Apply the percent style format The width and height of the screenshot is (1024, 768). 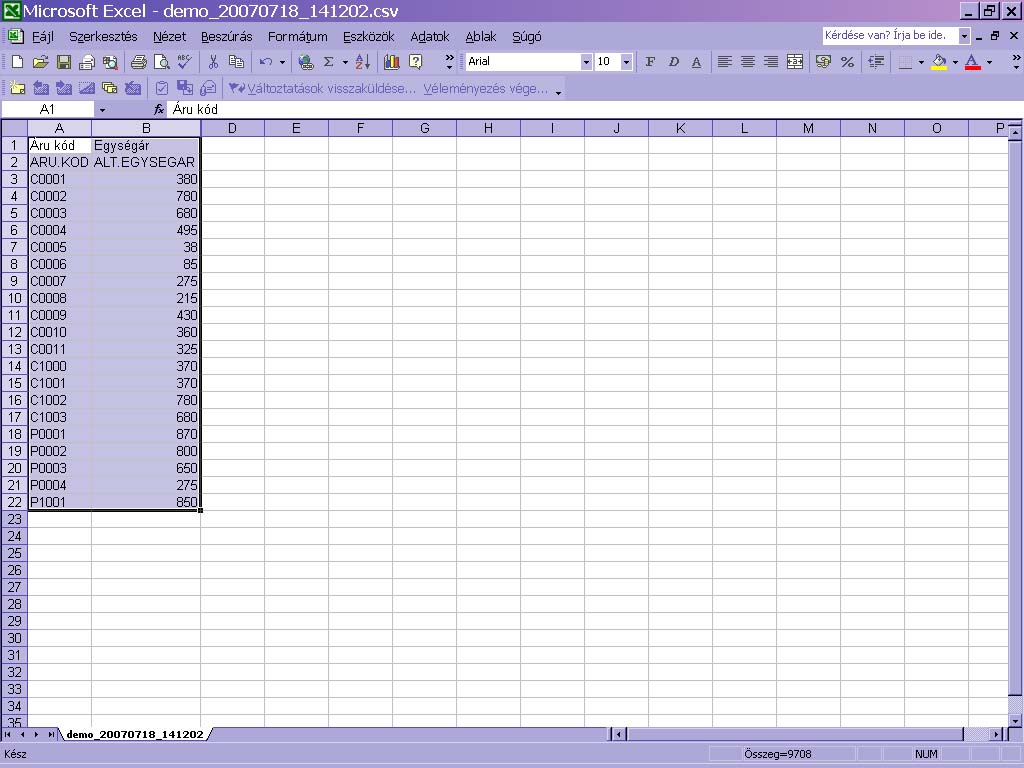coord(847,62)
